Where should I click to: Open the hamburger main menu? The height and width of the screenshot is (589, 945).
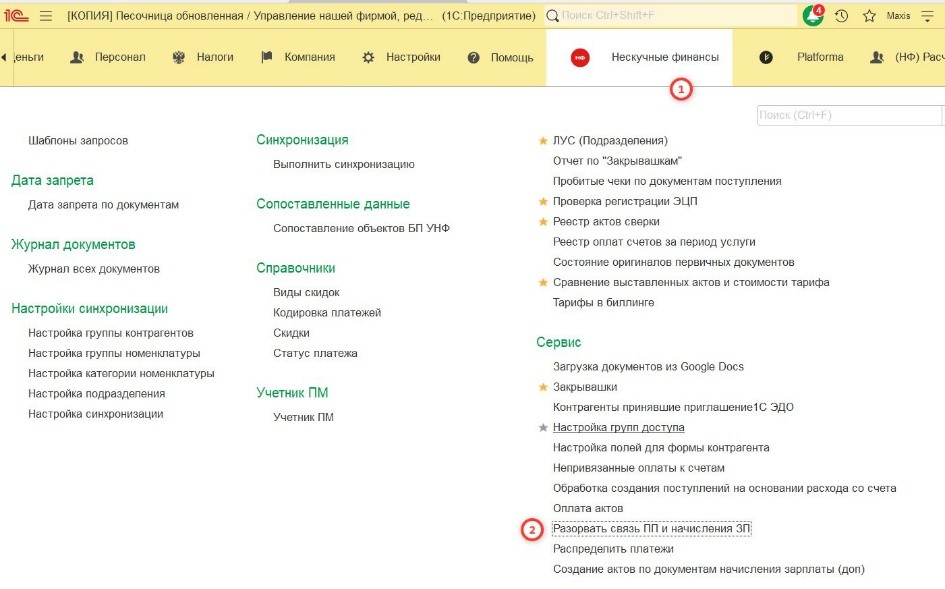46,16
